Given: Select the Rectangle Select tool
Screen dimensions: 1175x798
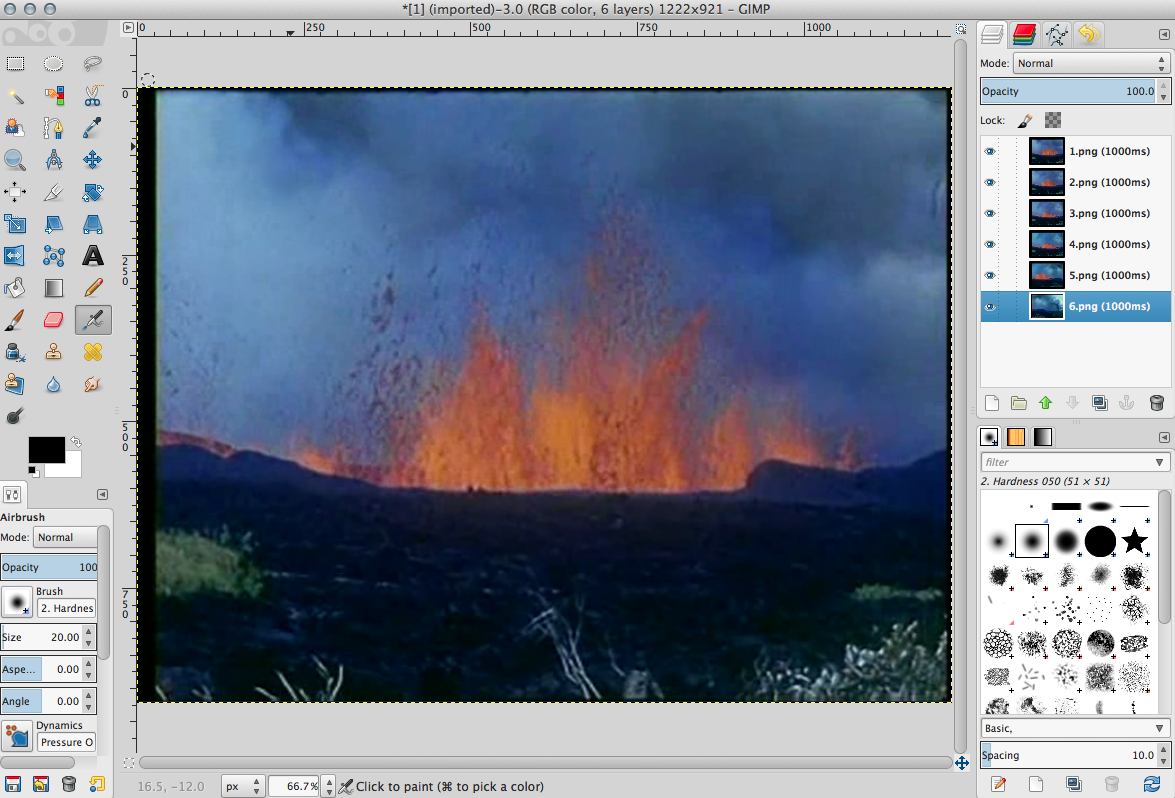Looking at the screenshot, I should [15, 64].
